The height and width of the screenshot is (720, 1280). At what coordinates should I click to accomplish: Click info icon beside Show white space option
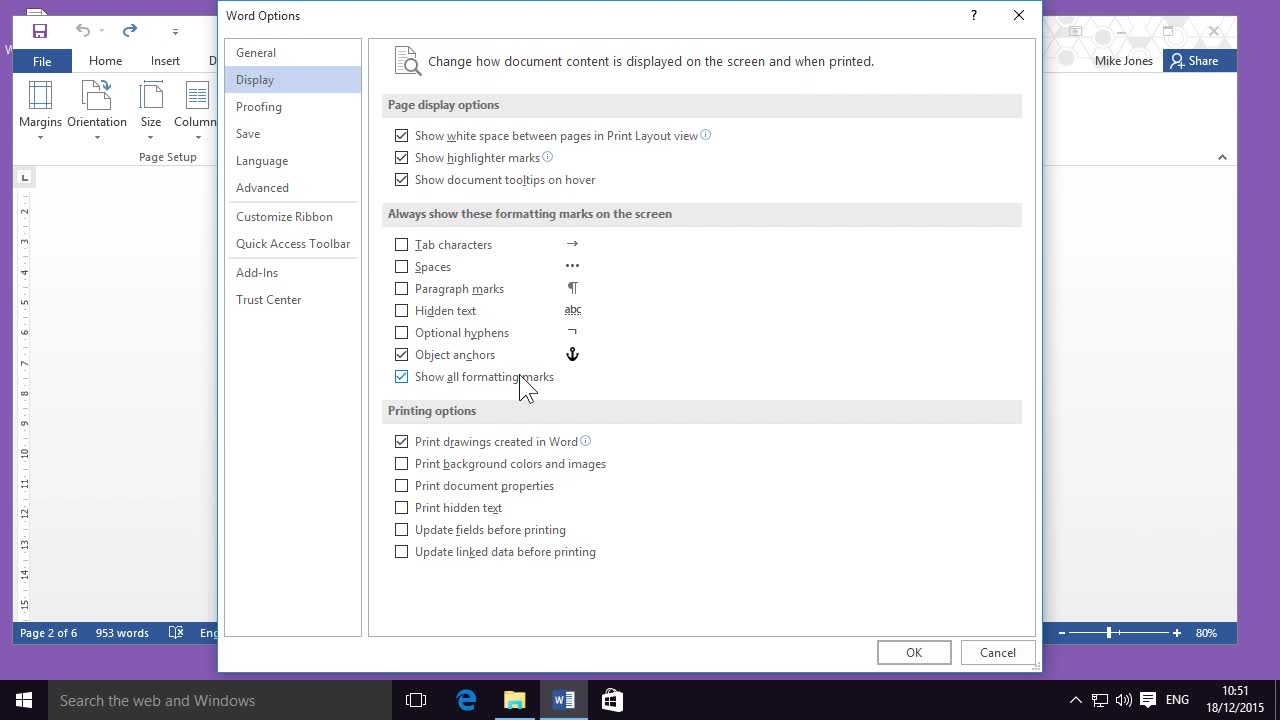click(x=705, y=135)
